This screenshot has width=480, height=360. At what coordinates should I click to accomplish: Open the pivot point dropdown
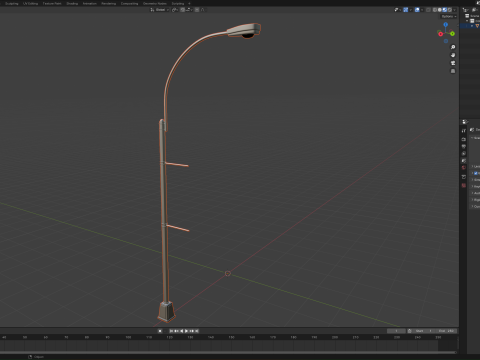click(175, 10)
